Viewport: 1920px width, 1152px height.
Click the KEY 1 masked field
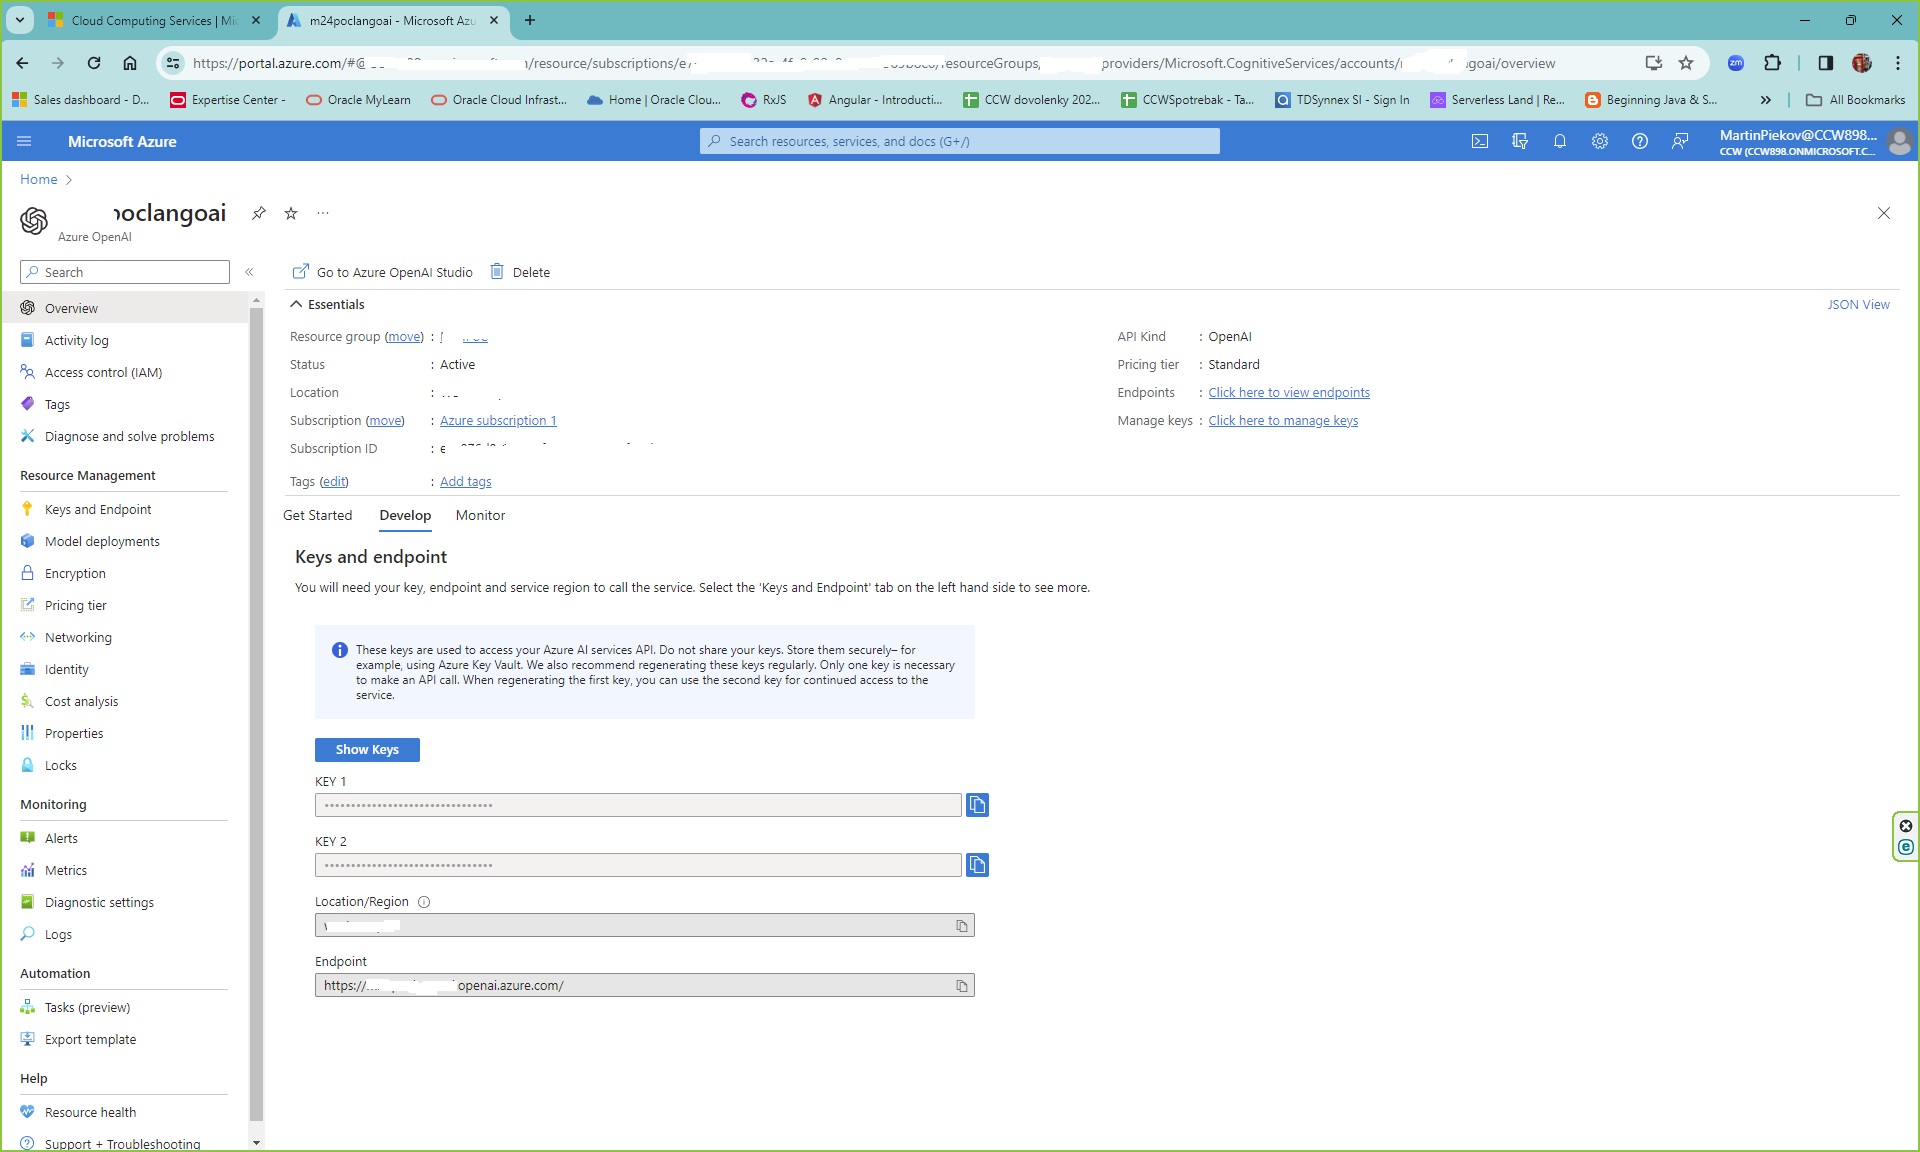coord(638,805)
